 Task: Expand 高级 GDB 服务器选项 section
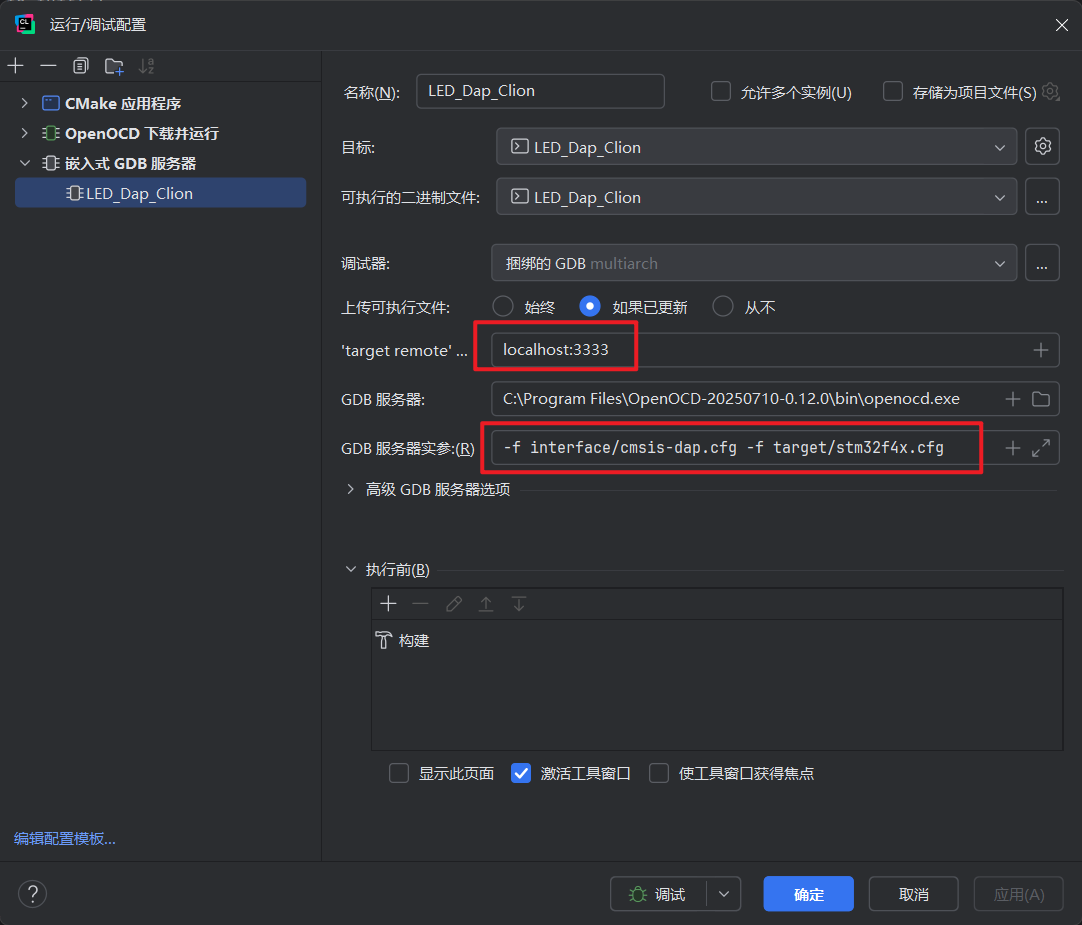point(351,489)
